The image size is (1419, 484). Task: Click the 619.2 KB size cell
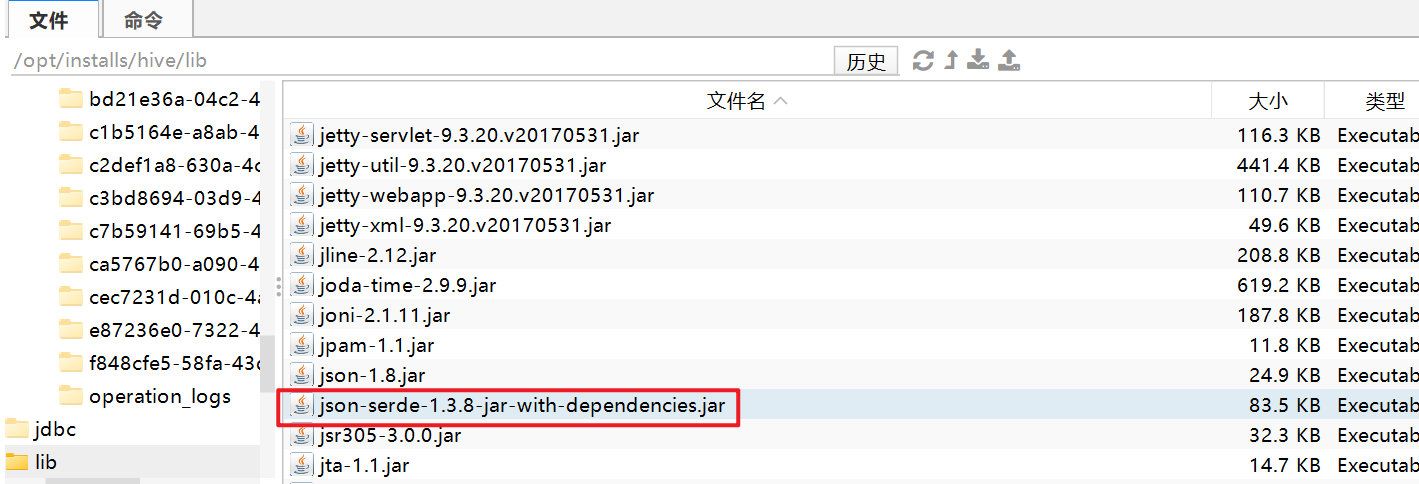(x=1279, y=285)
